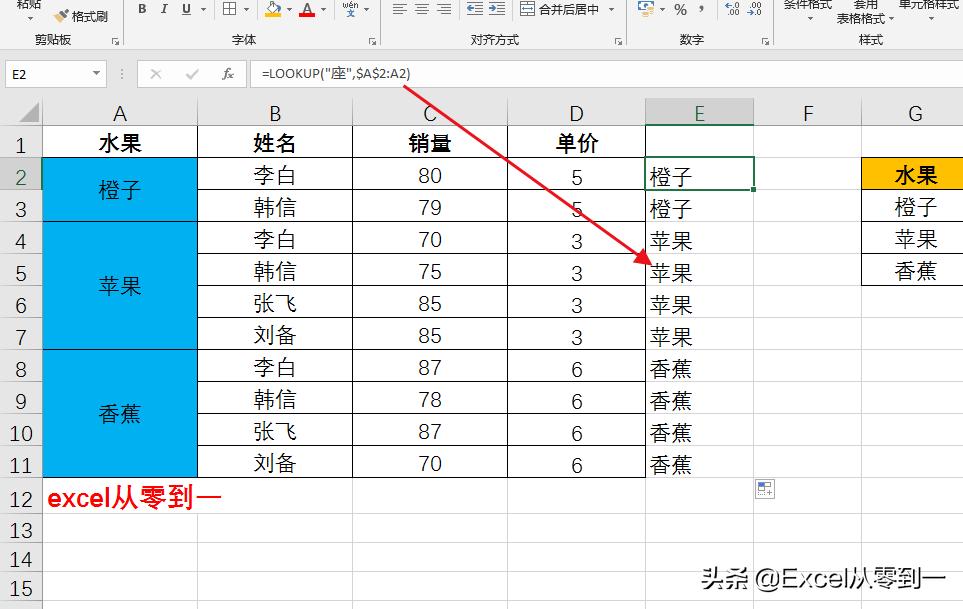Click the Increase Indent icon
Image resolution: width=963 pixels, height=609 pixels.
tap(498, 10)
